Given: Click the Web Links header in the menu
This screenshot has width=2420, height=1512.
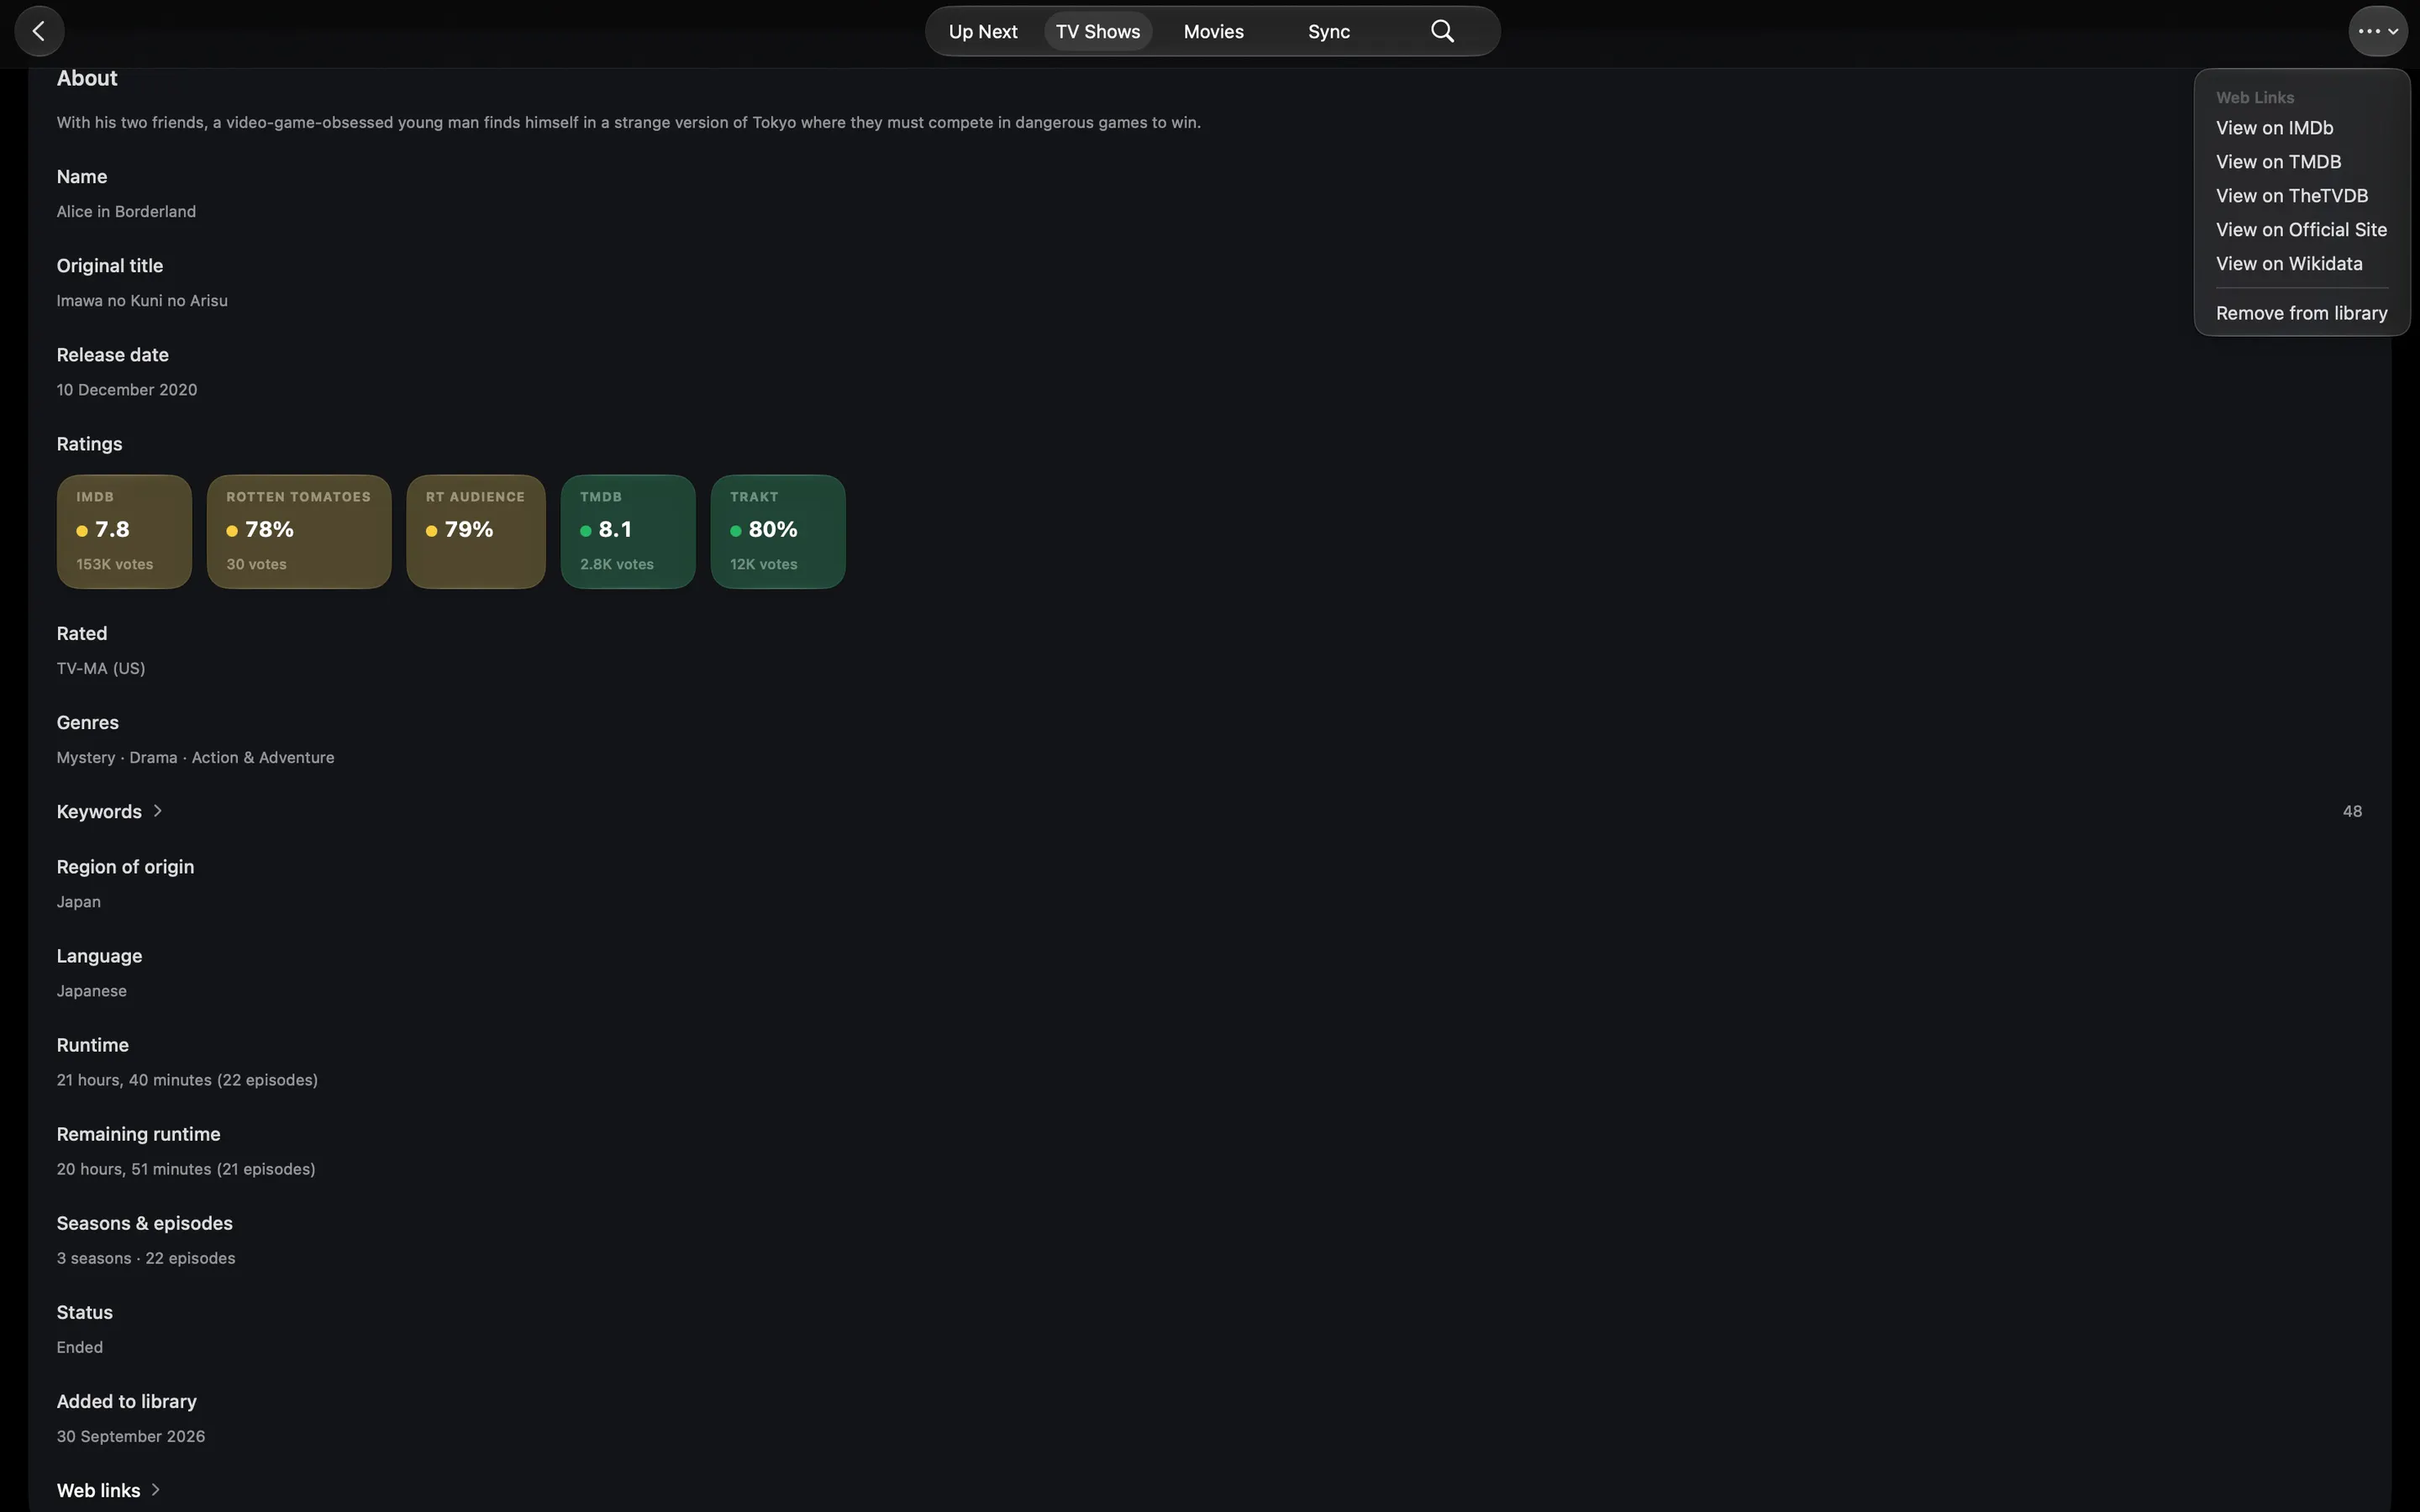Looking at the screenshot, I should (x=2255, y=98).
